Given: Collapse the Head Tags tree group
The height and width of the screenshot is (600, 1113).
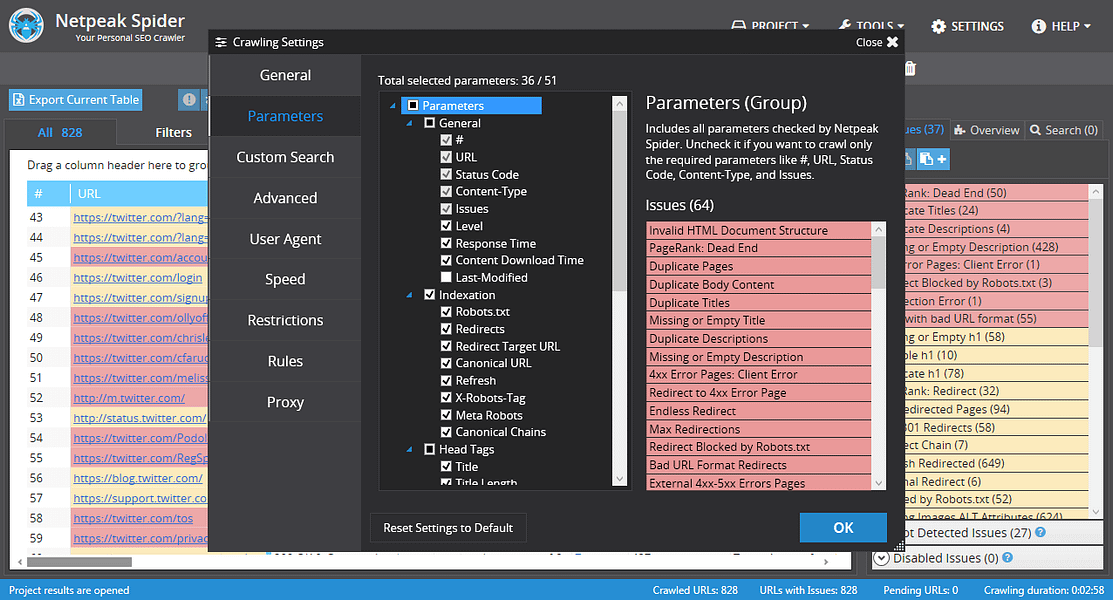Looking at the screenshot, I should (x=408, y=450).
